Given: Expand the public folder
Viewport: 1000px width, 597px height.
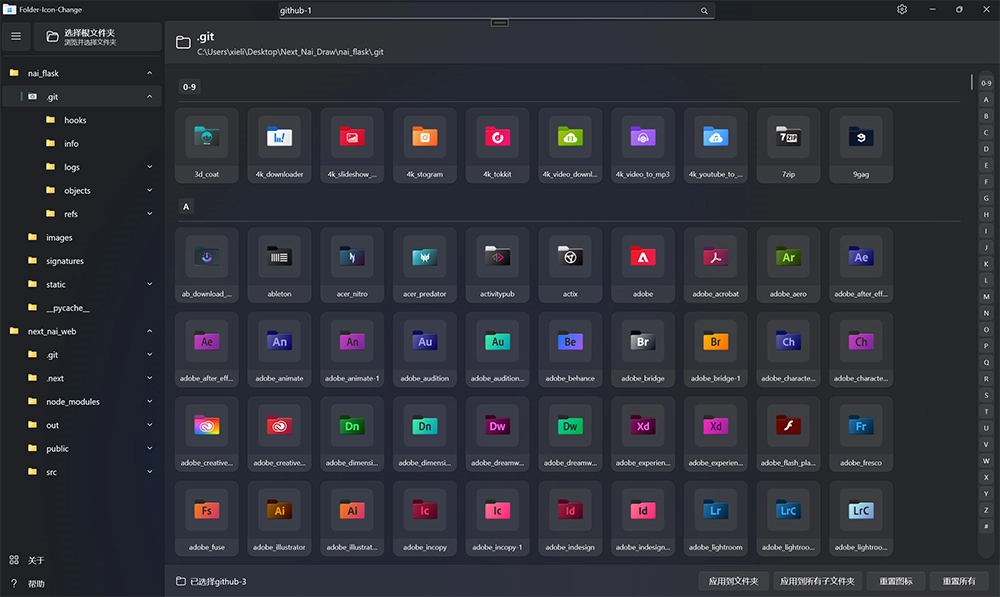Looking at the screenshot, I should tap(149, 448).
